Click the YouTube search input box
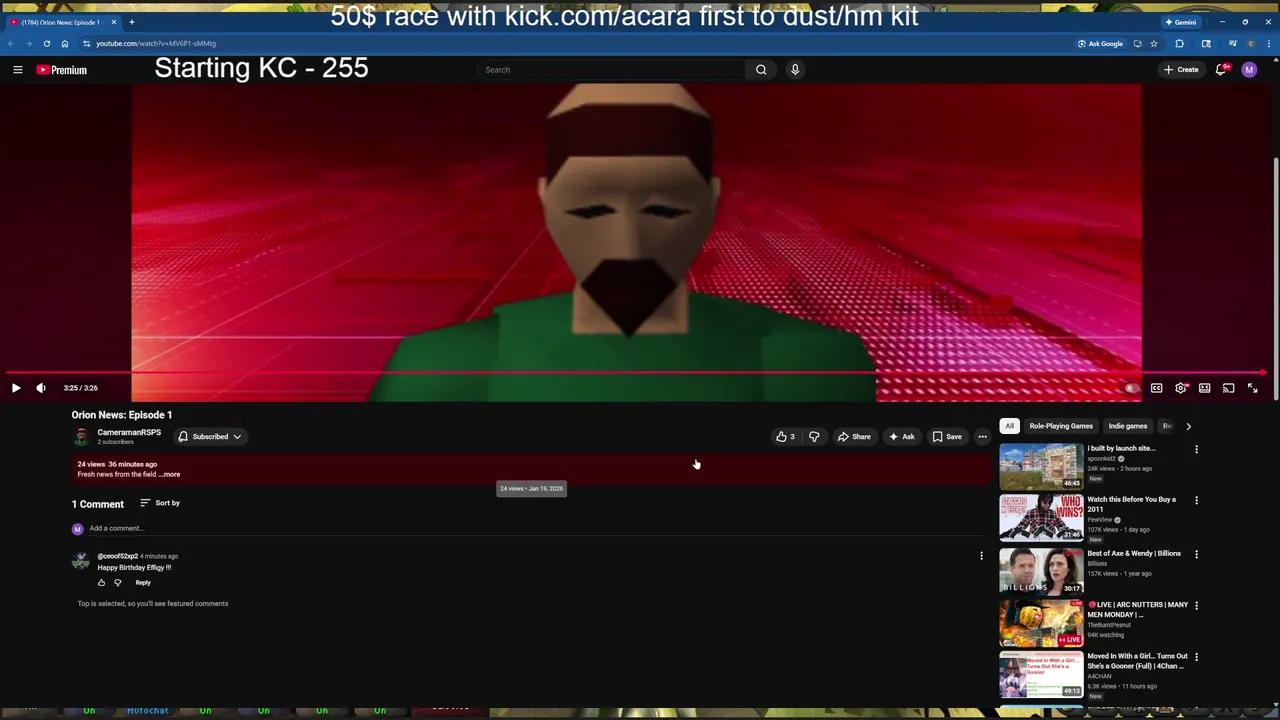1280x720 pixels. (x=611, y=70)
